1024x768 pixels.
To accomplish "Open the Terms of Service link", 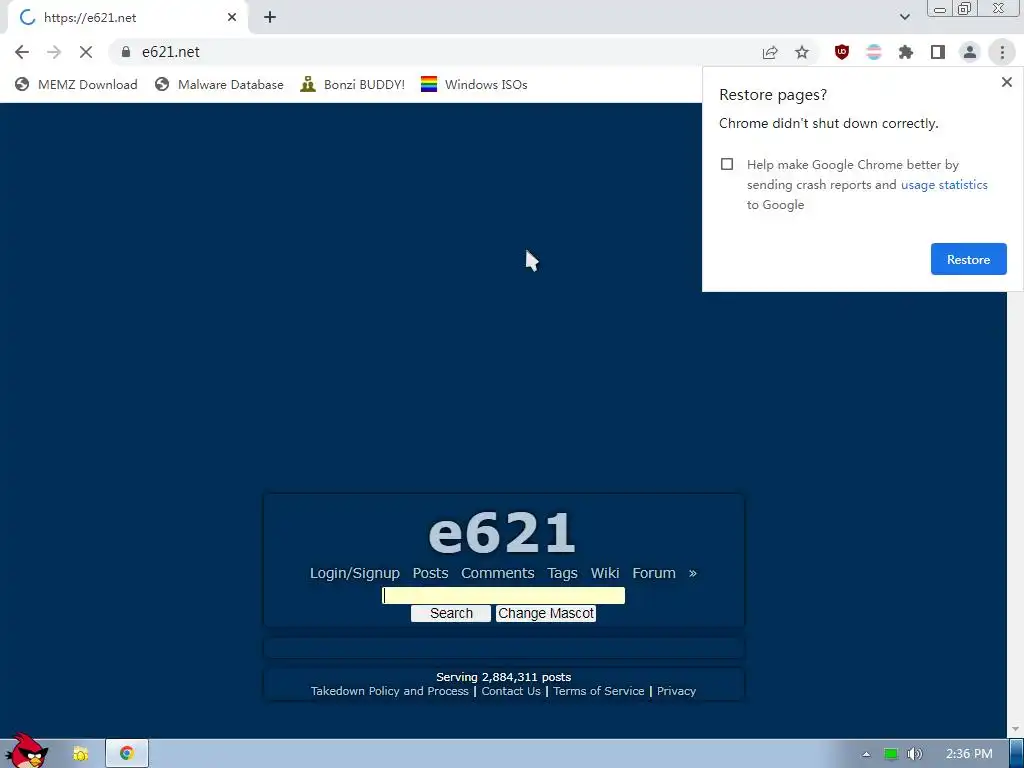I will click(598, 691).
